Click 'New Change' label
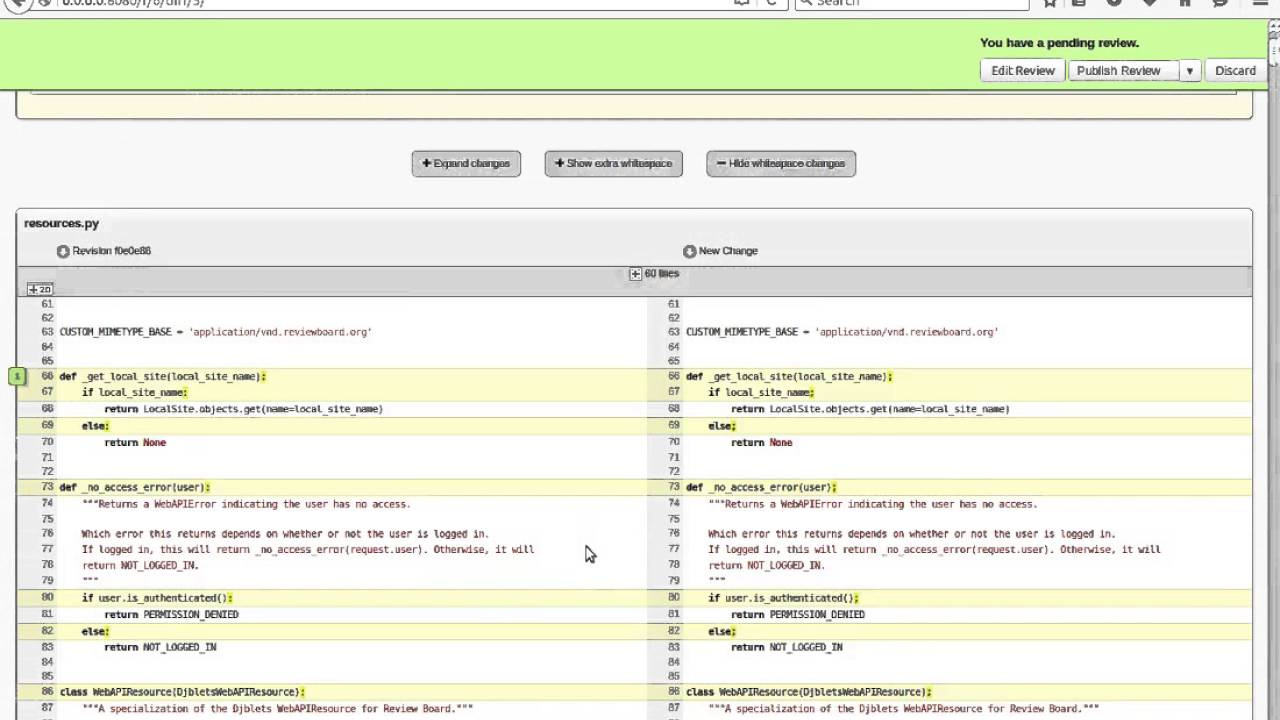Image resolution: width=1280 pixels, height=720 pixels. (x=728, y=251)
